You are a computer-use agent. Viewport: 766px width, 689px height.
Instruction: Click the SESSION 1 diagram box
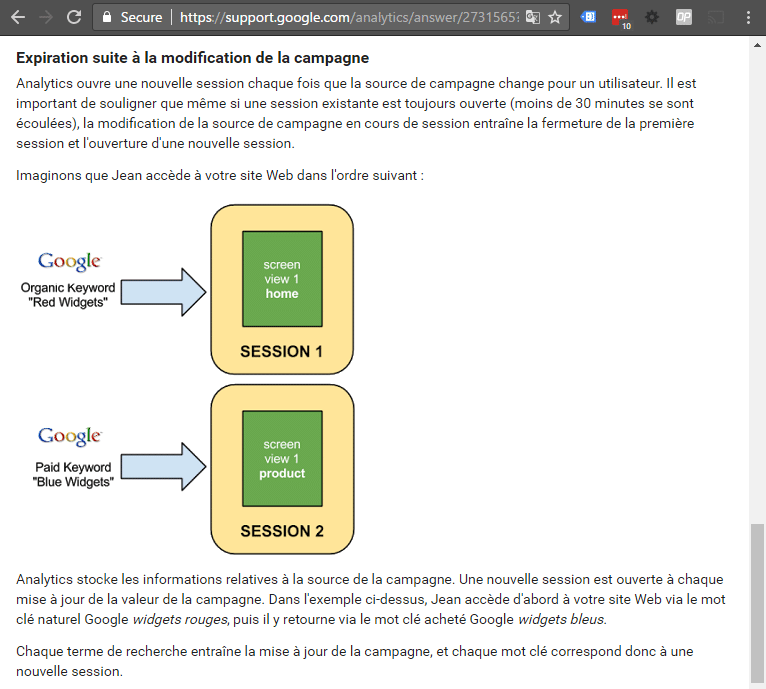pyautogui.click(x=281, y=350)
